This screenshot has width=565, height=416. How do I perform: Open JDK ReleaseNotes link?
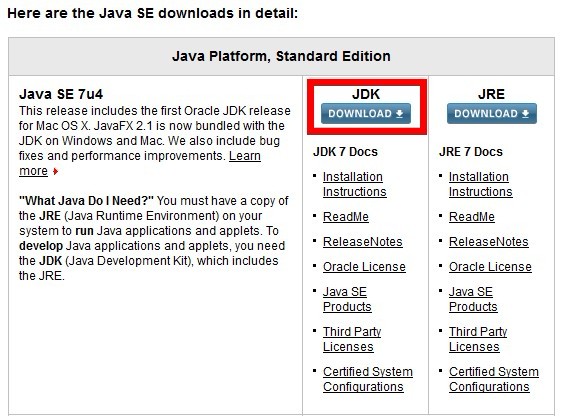pyautogui.click(x=362, y=242)
